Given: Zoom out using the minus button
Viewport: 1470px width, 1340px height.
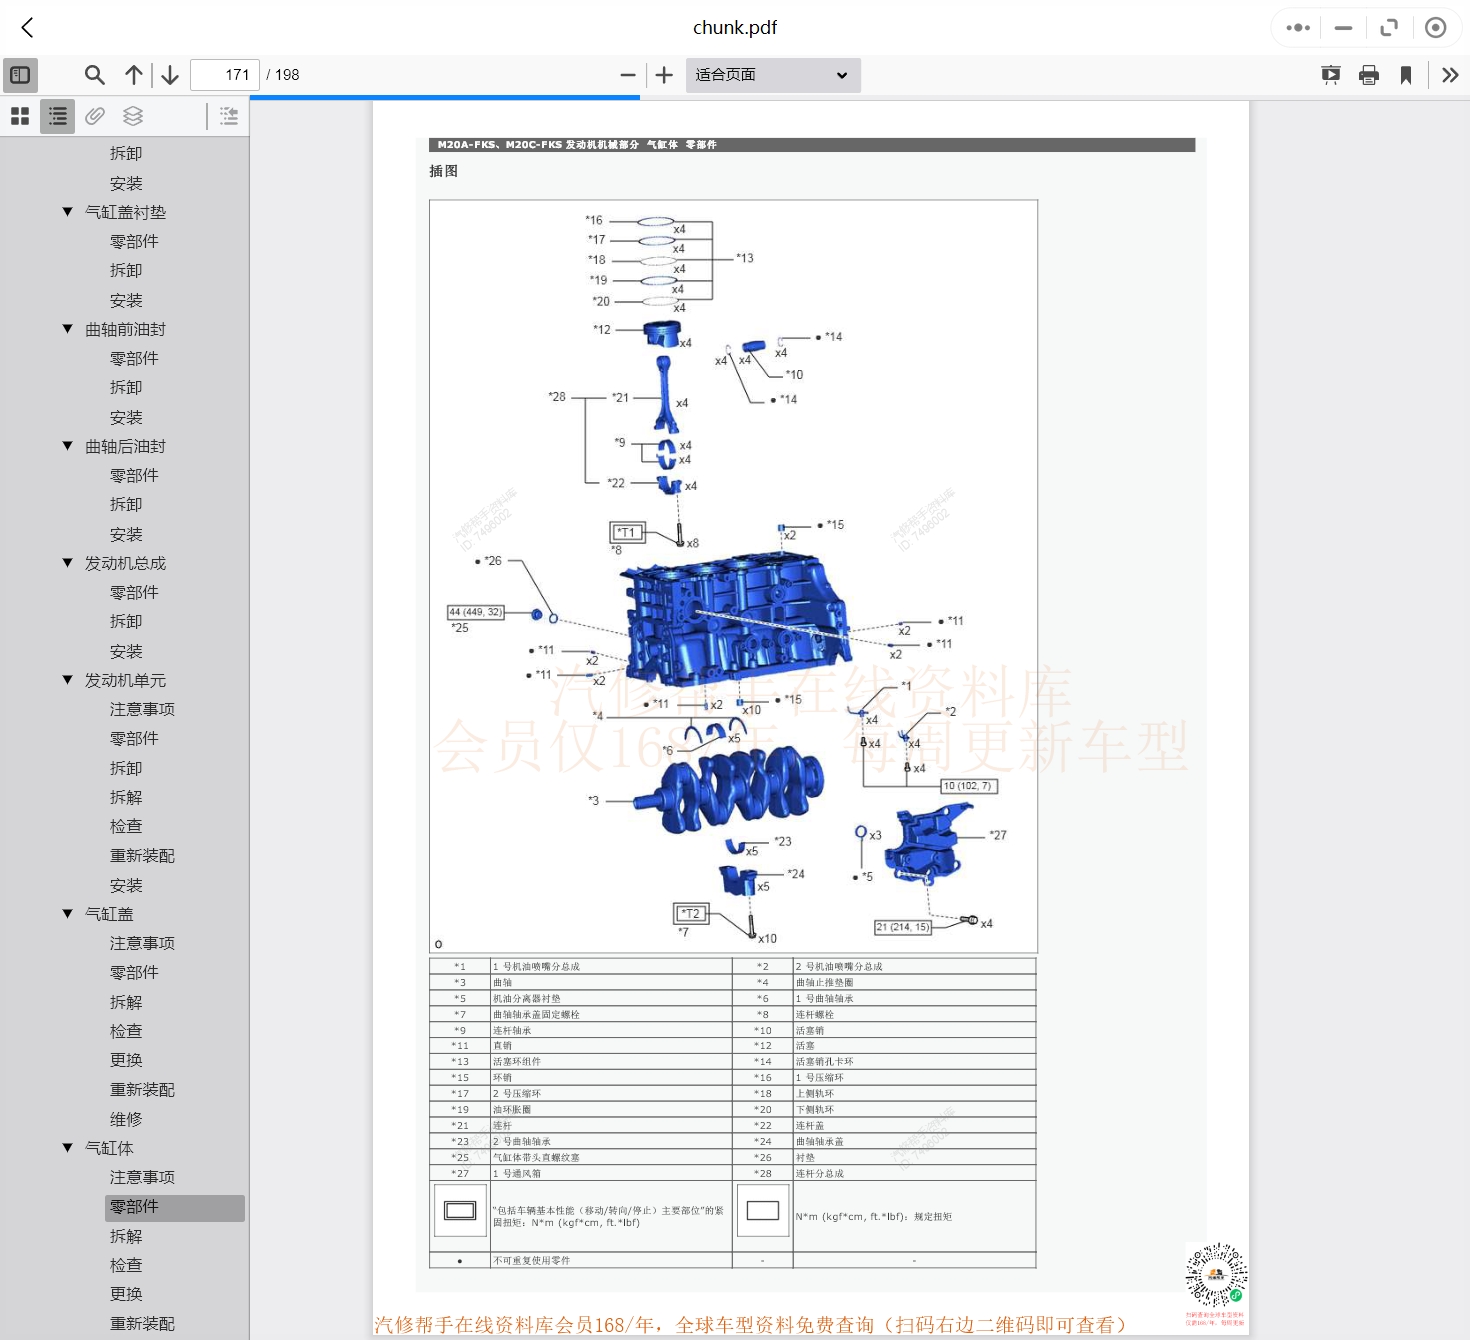Looking at the screenshot, I should pos(628,75).
